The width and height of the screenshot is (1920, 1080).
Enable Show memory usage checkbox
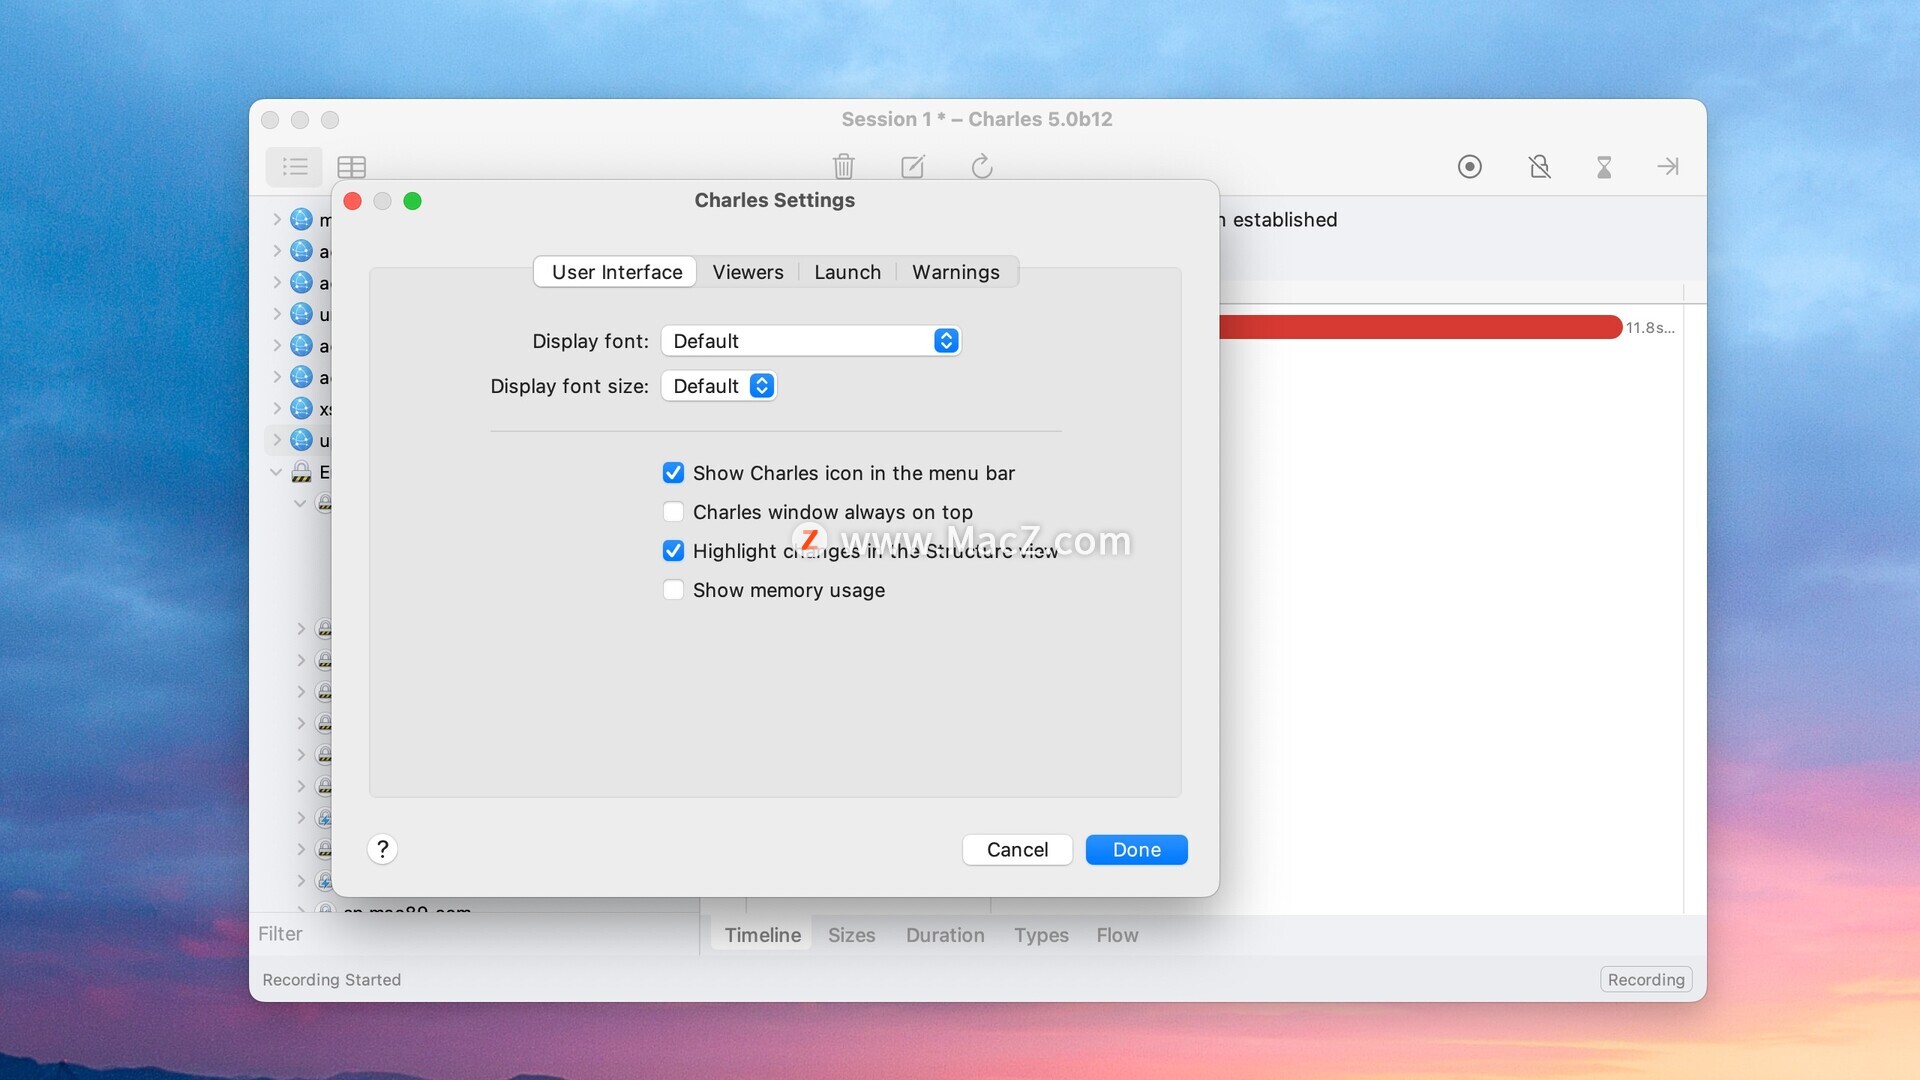(x=673, y=590)
